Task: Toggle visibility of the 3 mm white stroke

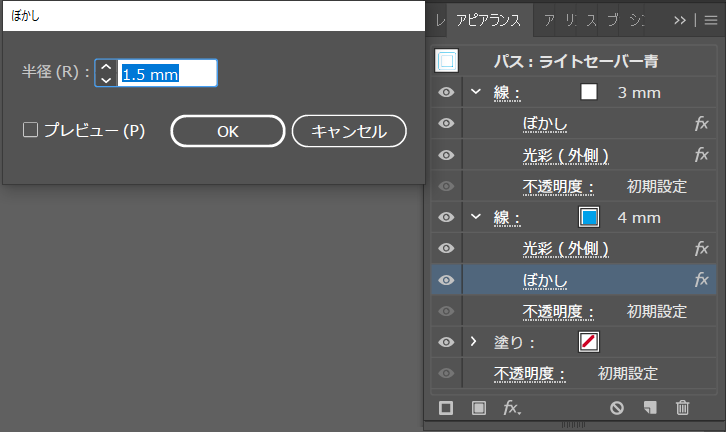Action: pos(446,92)
